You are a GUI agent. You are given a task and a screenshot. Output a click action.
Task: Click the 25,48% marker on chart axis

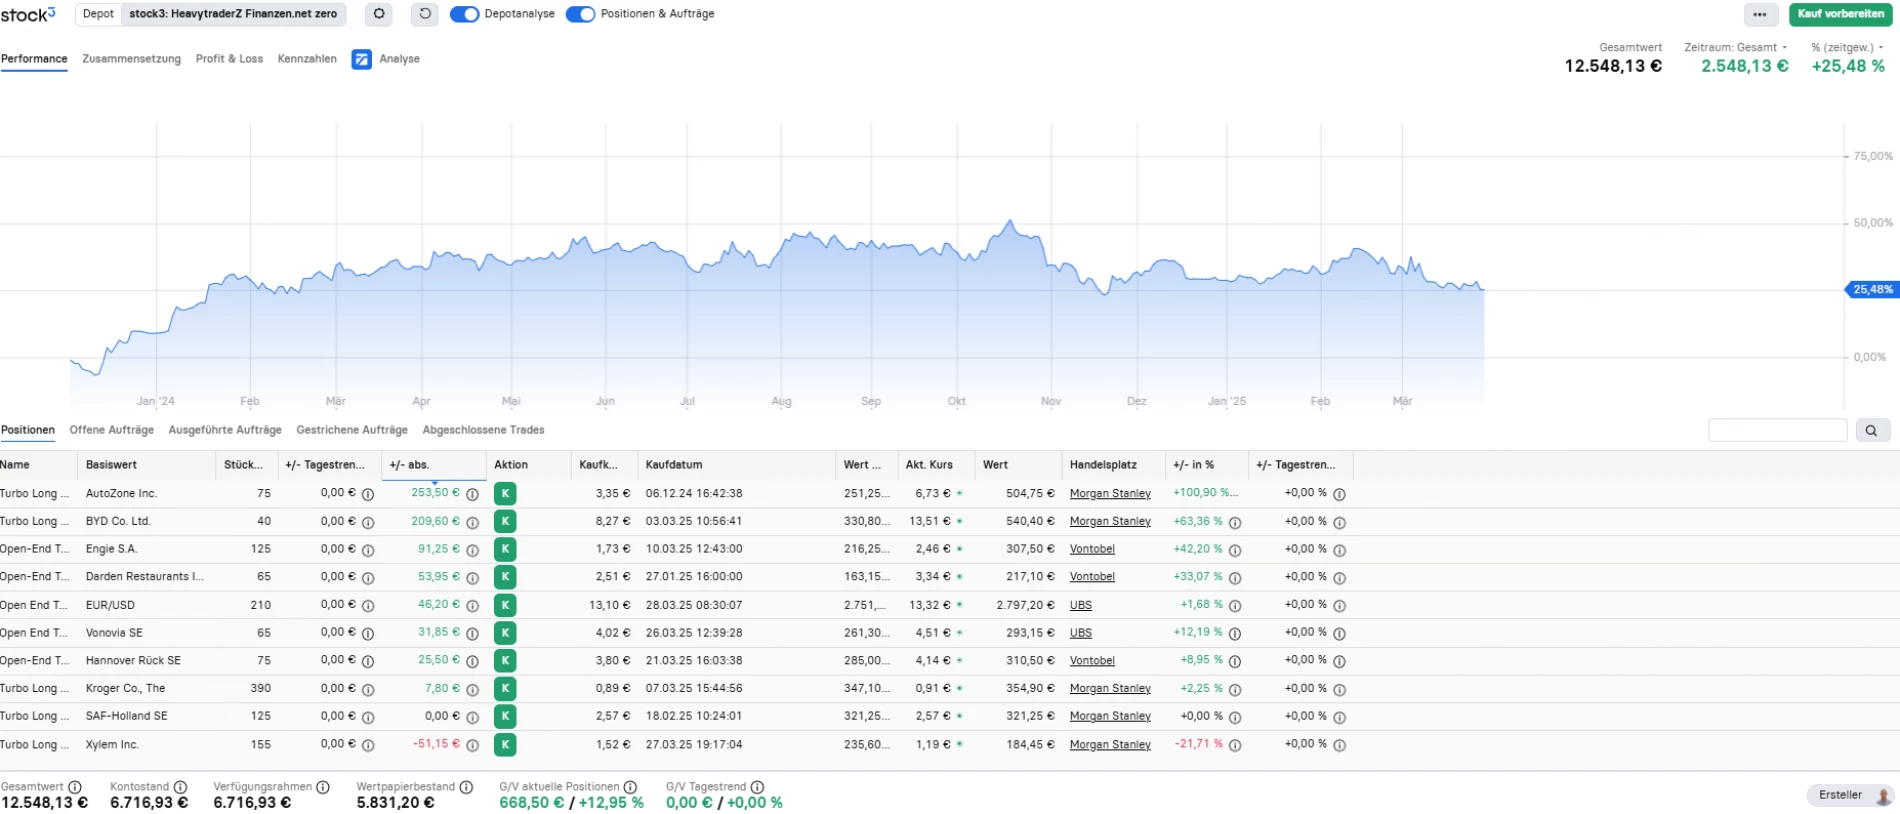click(x=1871, y=290)
